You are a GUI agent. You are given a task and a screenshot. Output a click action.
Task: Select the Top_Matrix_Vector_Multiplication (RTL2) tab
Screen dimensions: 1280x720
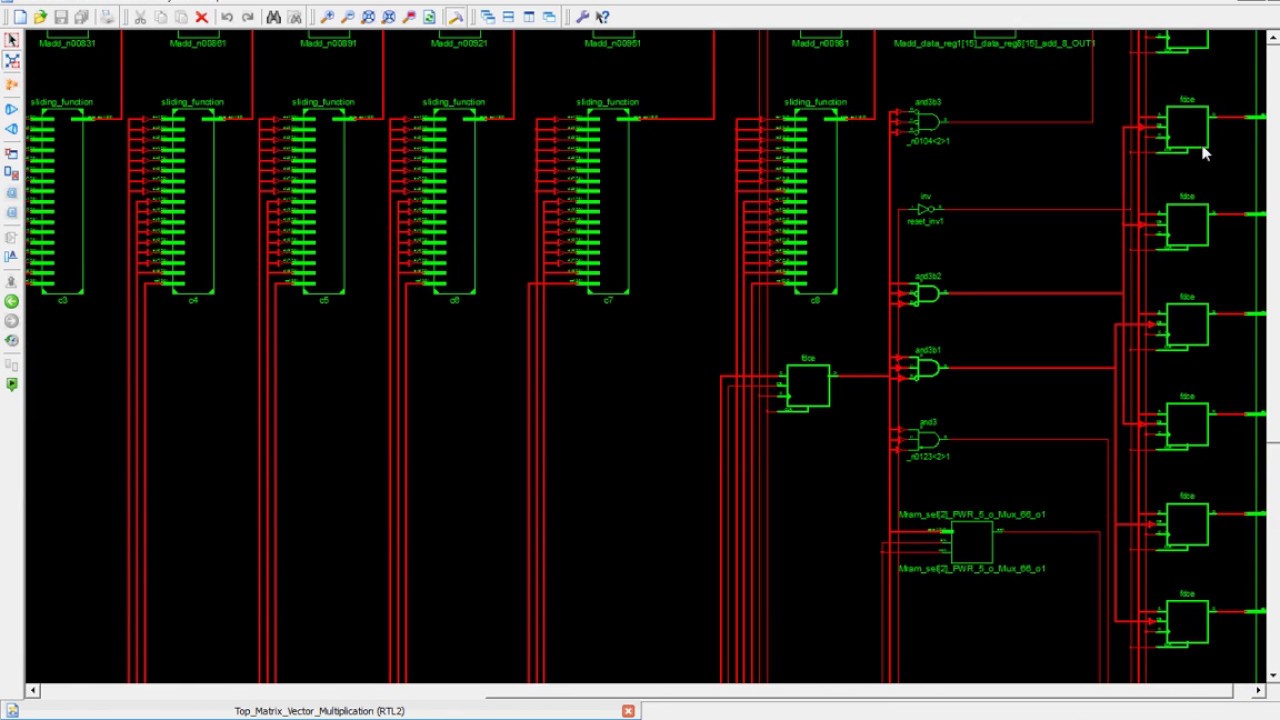coord(319,711)
